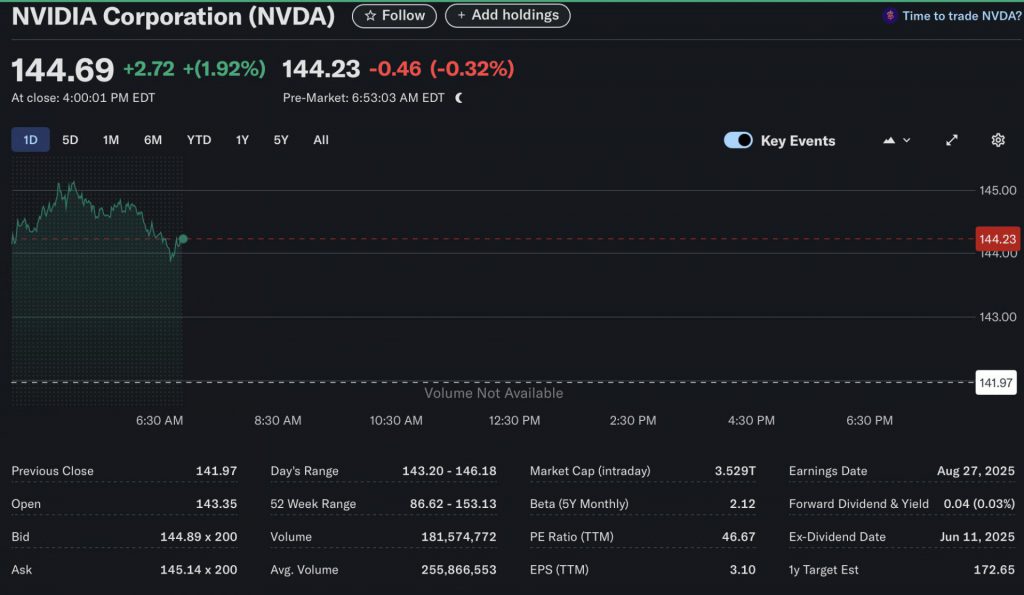Image resolution: width=1024 pixels, height=595 pixels.
Task: Click the EPS (TTM) value 3.10
Action: coord(743,570)
